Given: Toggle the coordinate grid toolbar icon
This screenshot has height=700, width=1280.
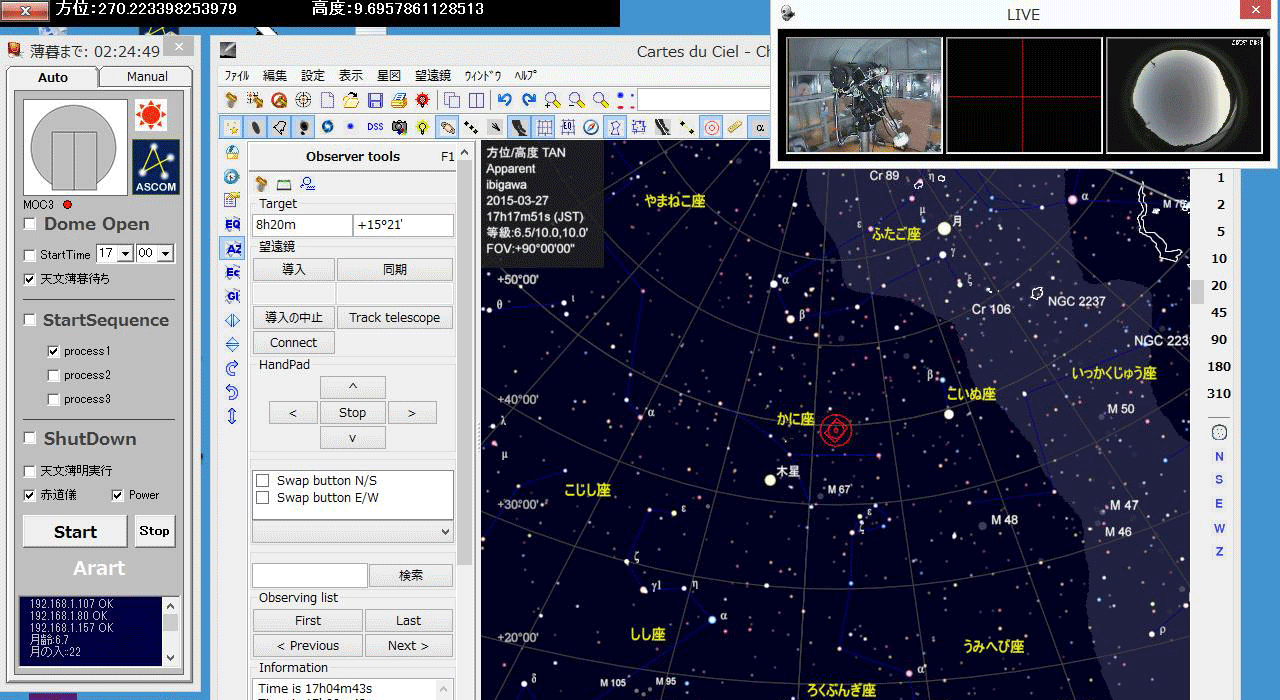Looking at the screenshot, I should (544, 127).
